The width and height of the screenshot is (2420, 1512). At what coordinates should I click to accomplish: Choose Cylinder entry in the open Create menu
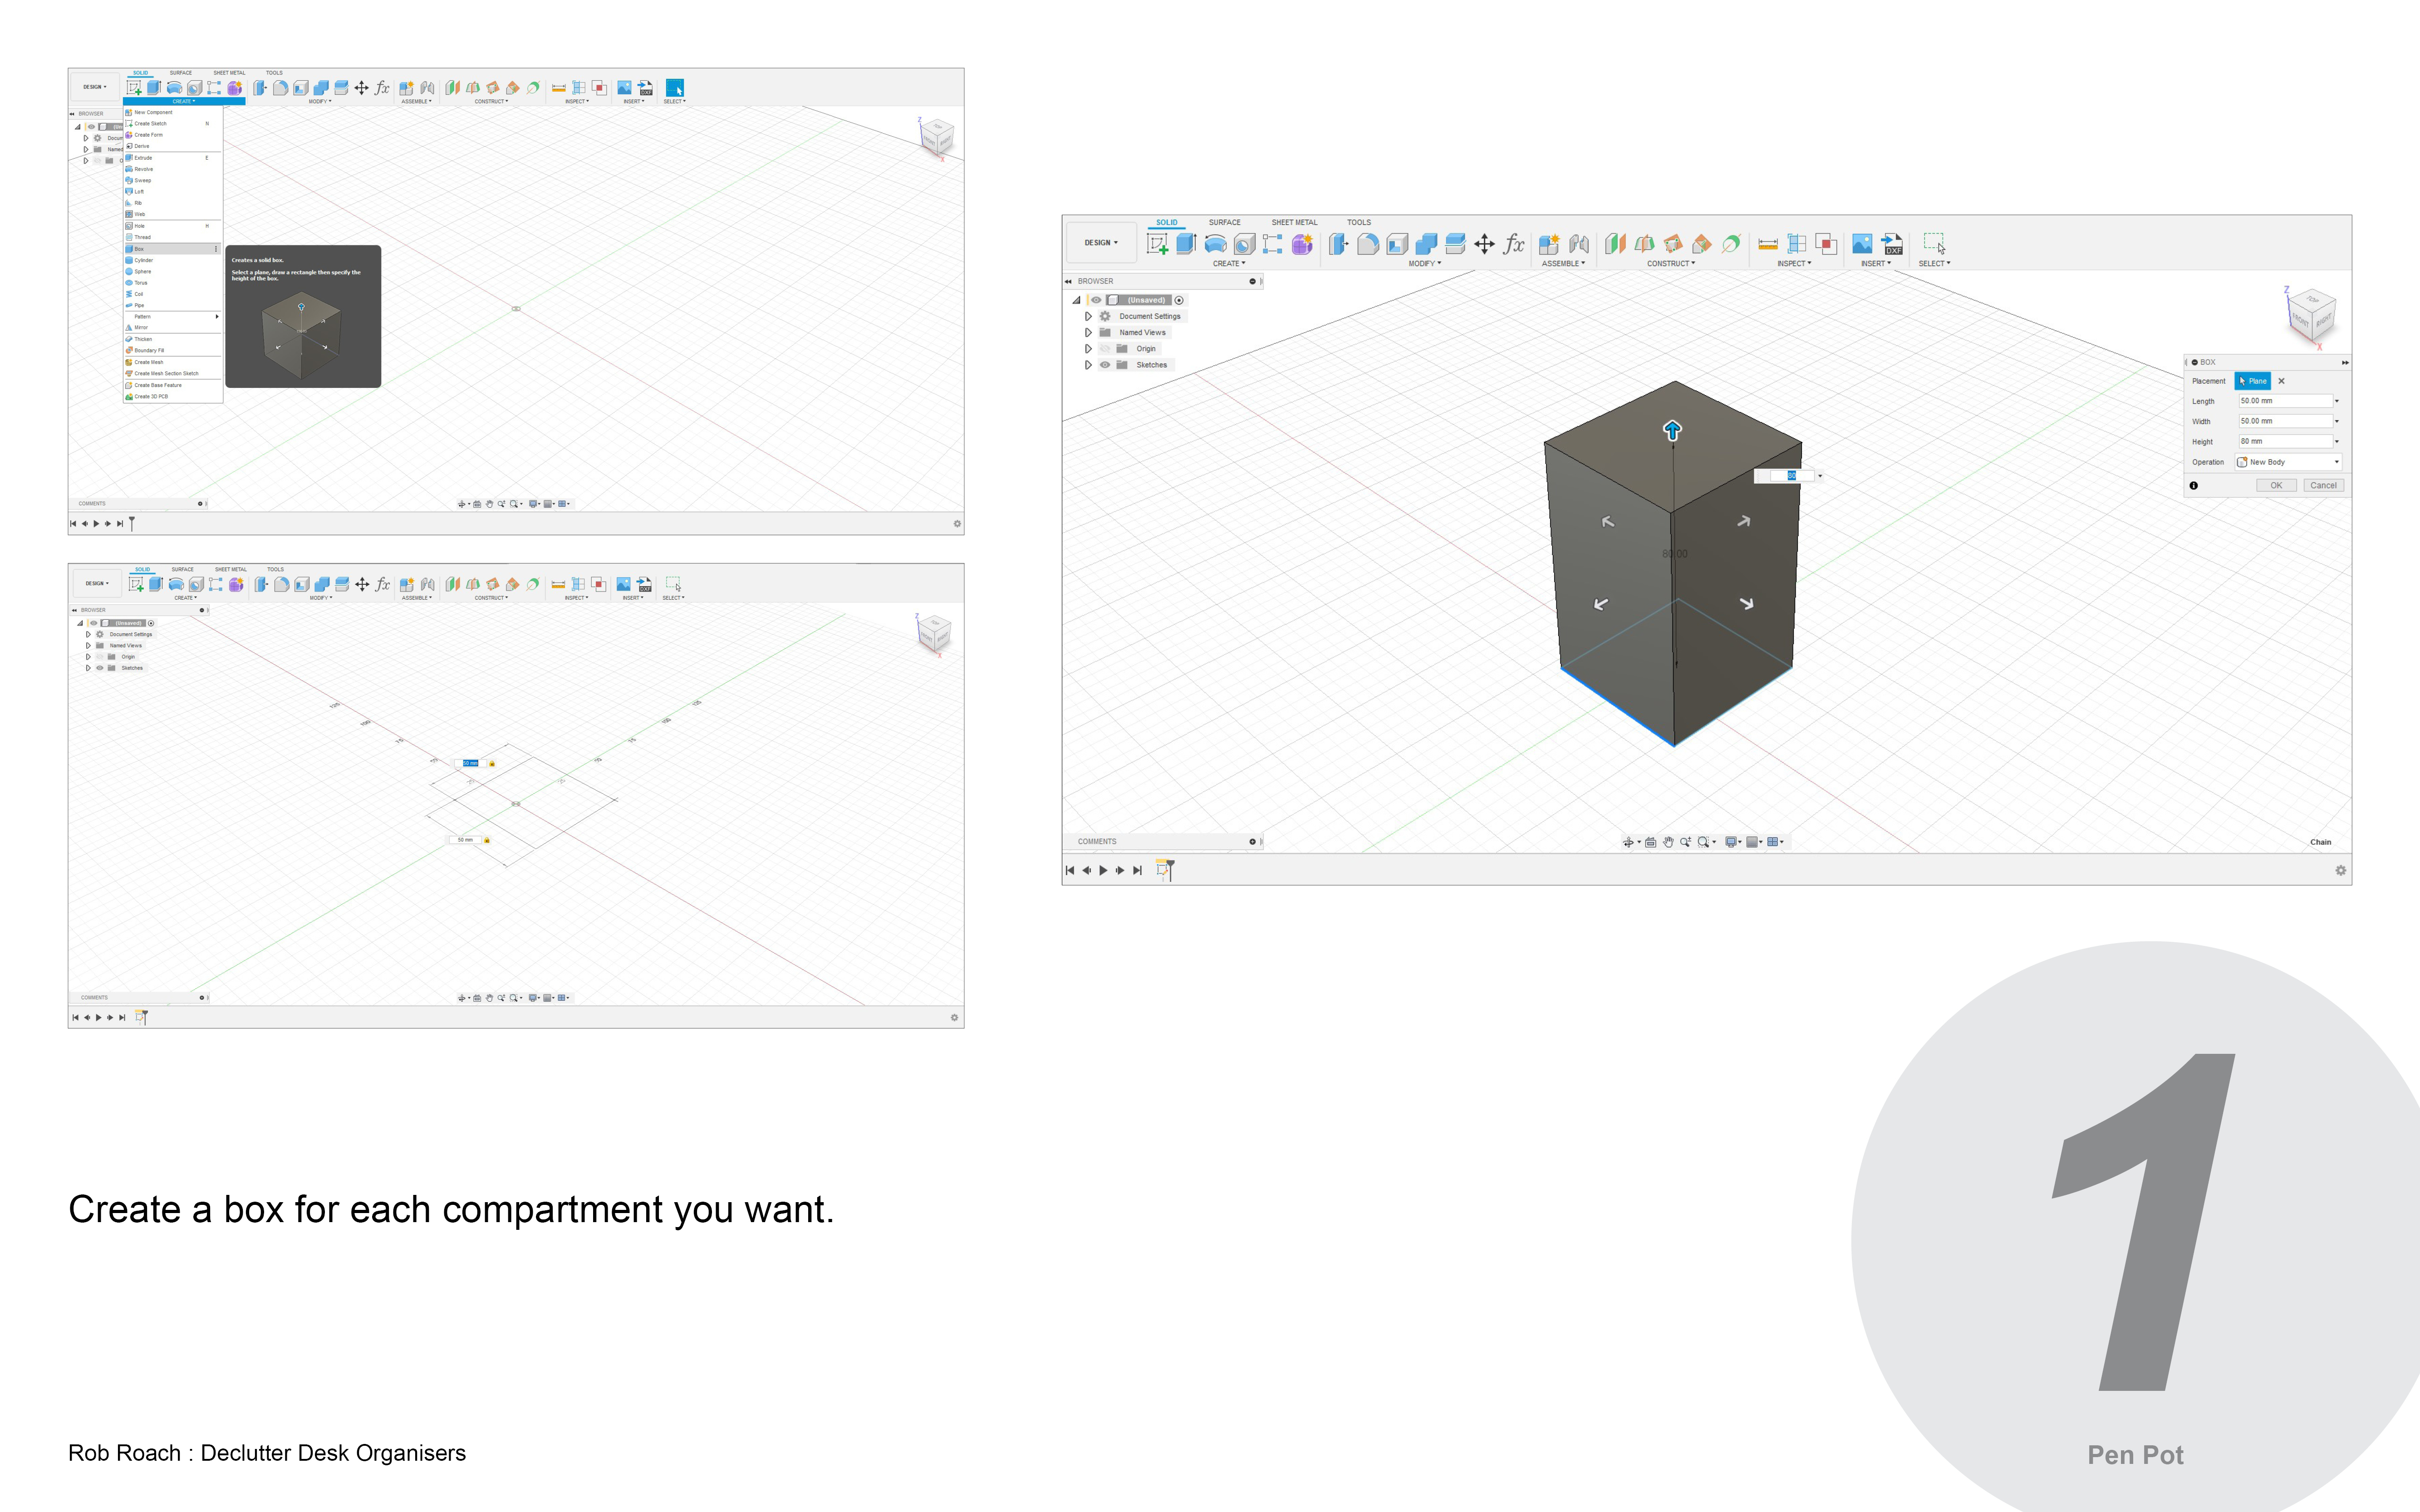(172, 260)
